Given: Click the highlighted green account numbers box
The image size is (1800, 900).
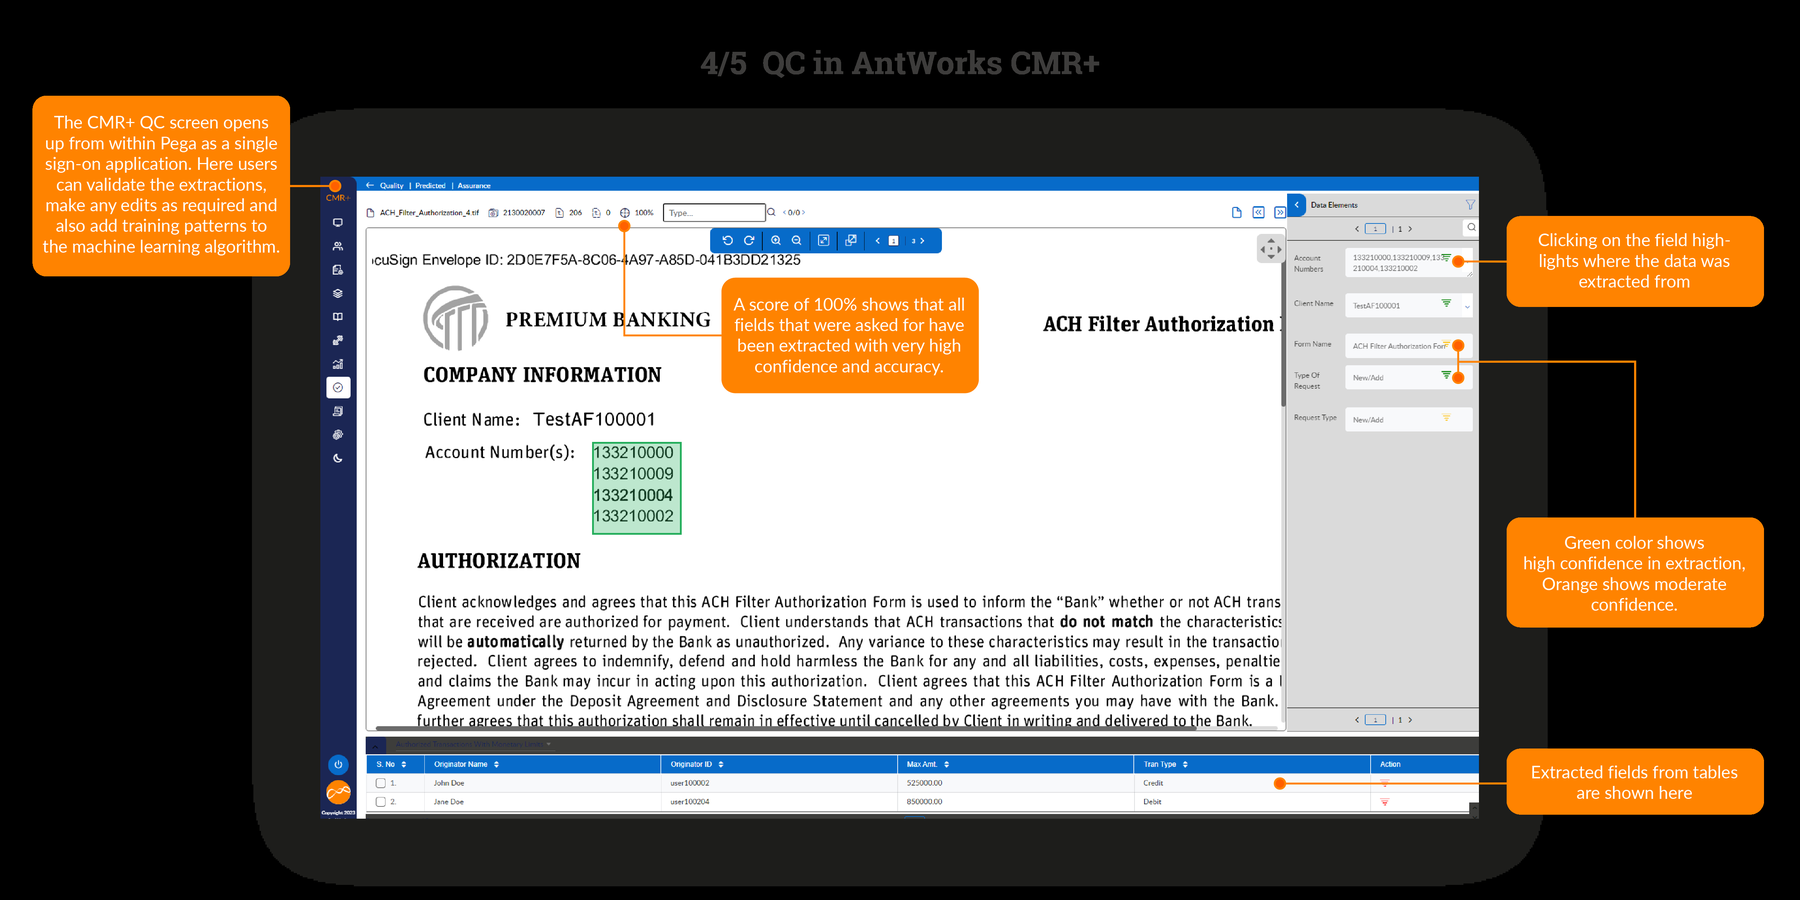Looking at the screenshot, I should (636, 488).
